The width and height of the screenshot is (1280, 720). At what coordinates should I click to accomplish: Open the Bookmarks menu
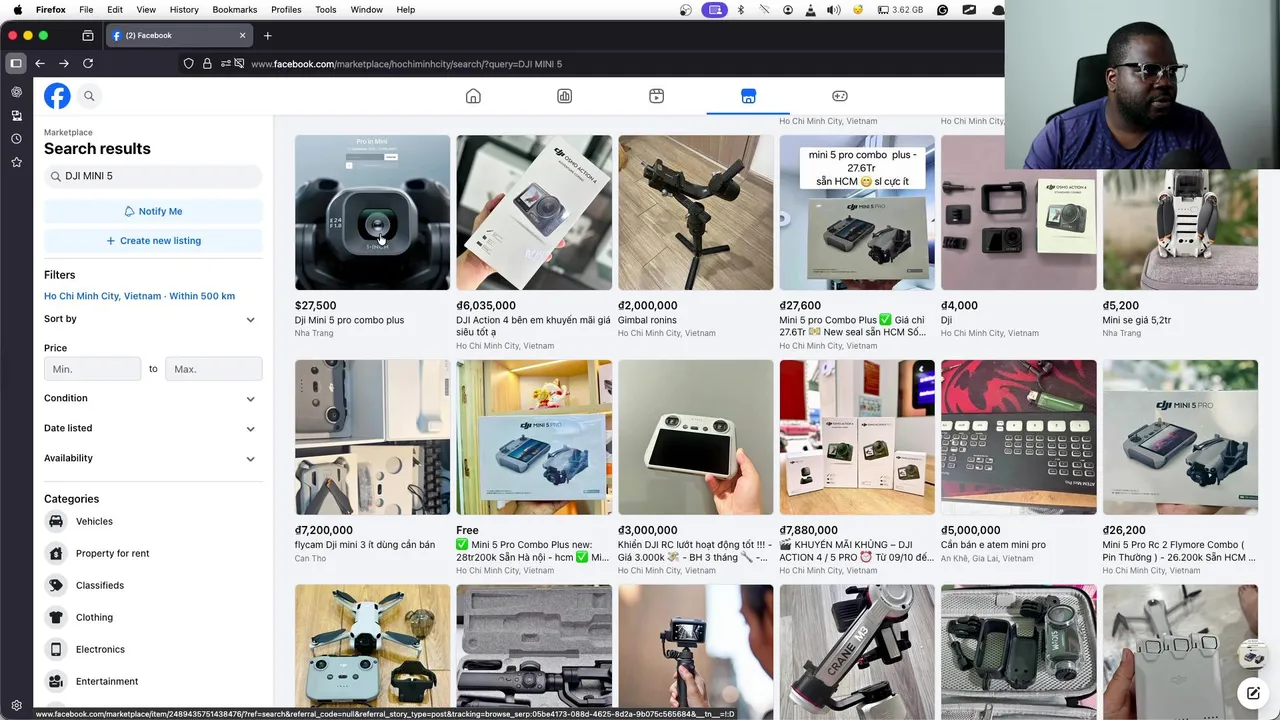[235, 9]
